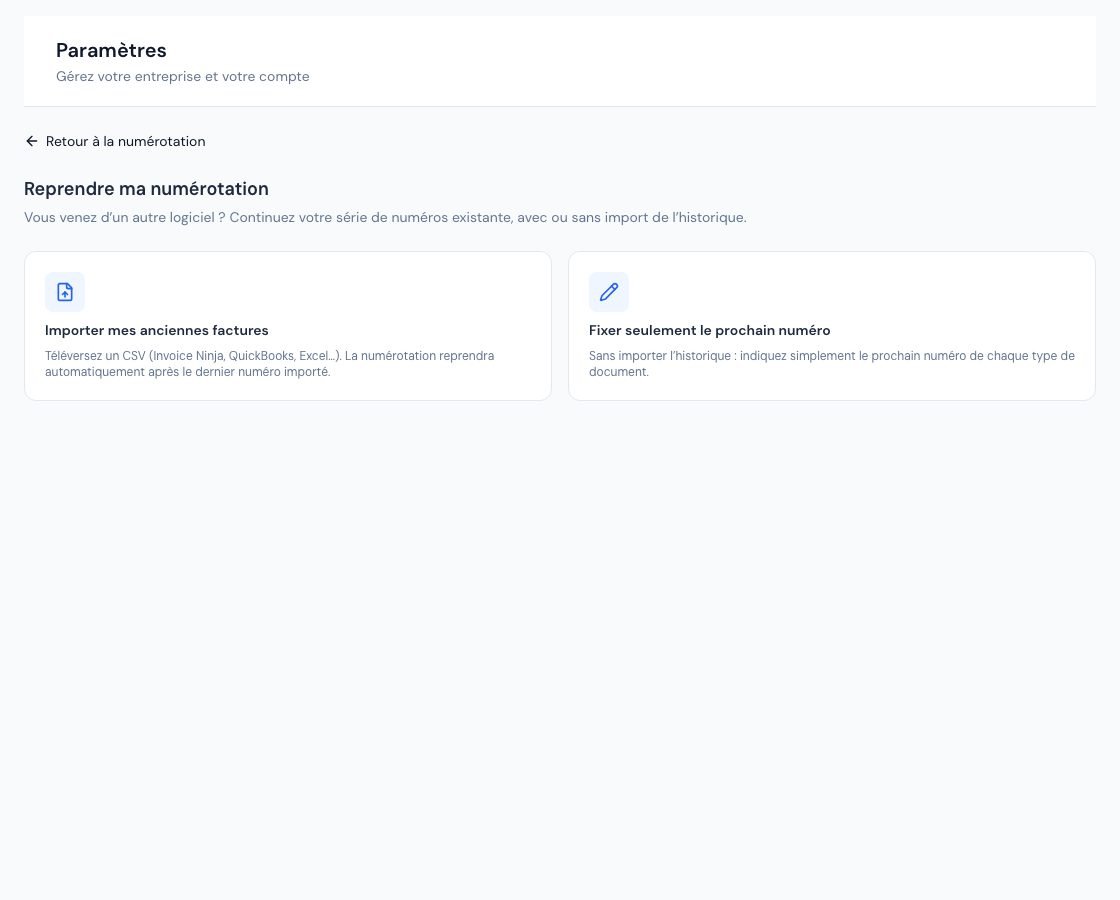
Task: Click the word document in right card
Action: (x=618, y=372)
